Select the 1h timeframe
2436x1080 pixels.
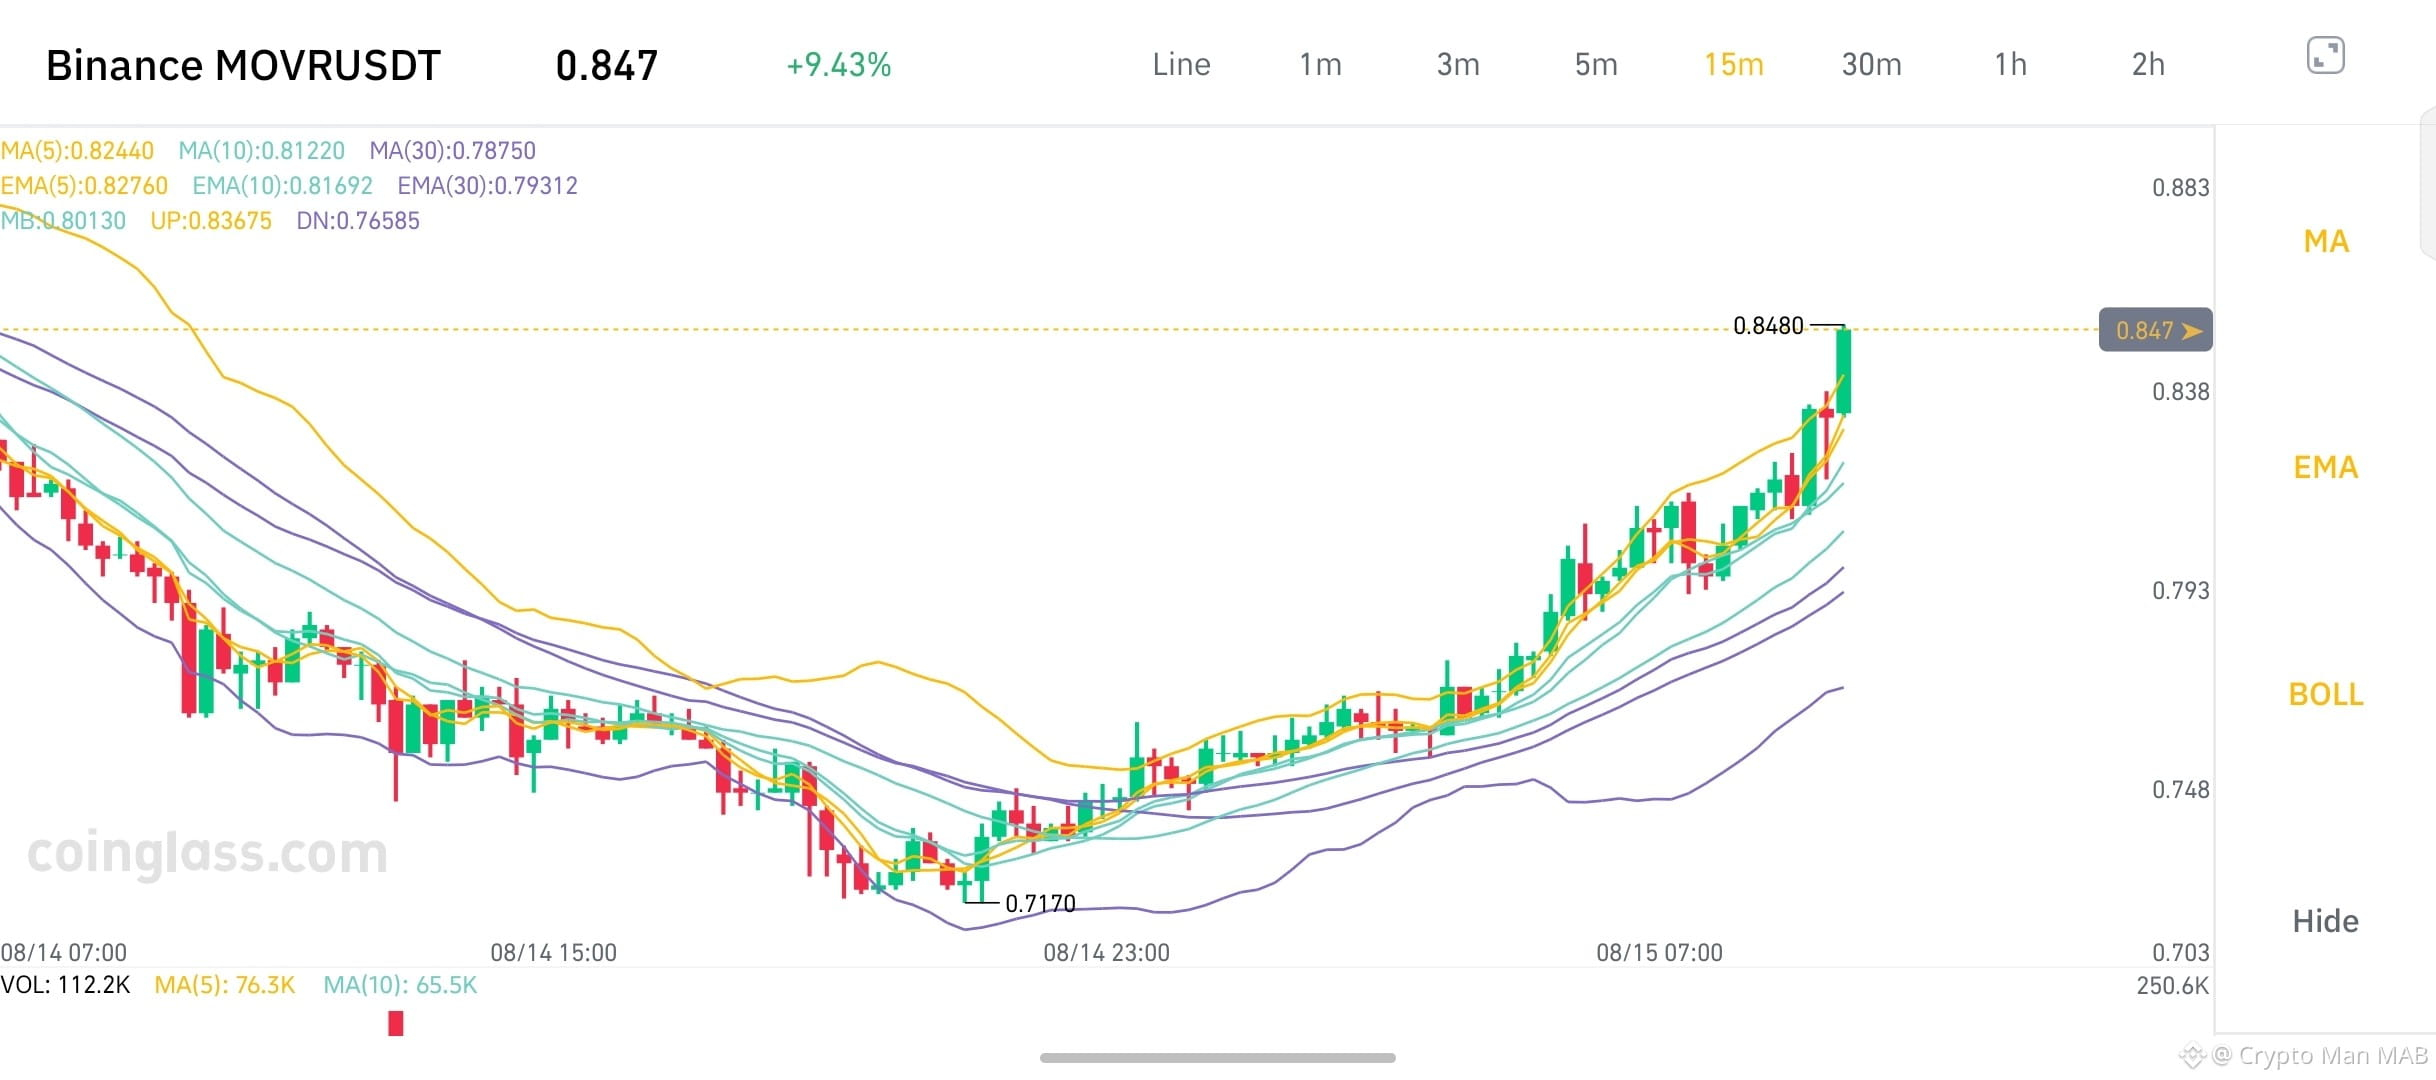point(2010,65)
